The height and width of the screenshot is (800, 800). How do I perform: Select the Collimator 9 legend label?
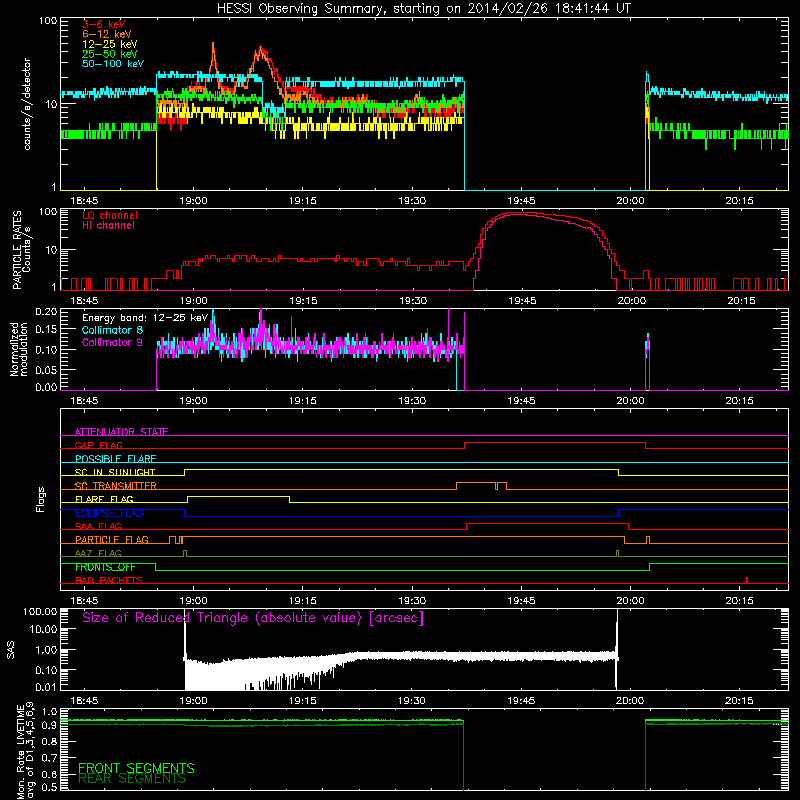(x=112, y=342)
